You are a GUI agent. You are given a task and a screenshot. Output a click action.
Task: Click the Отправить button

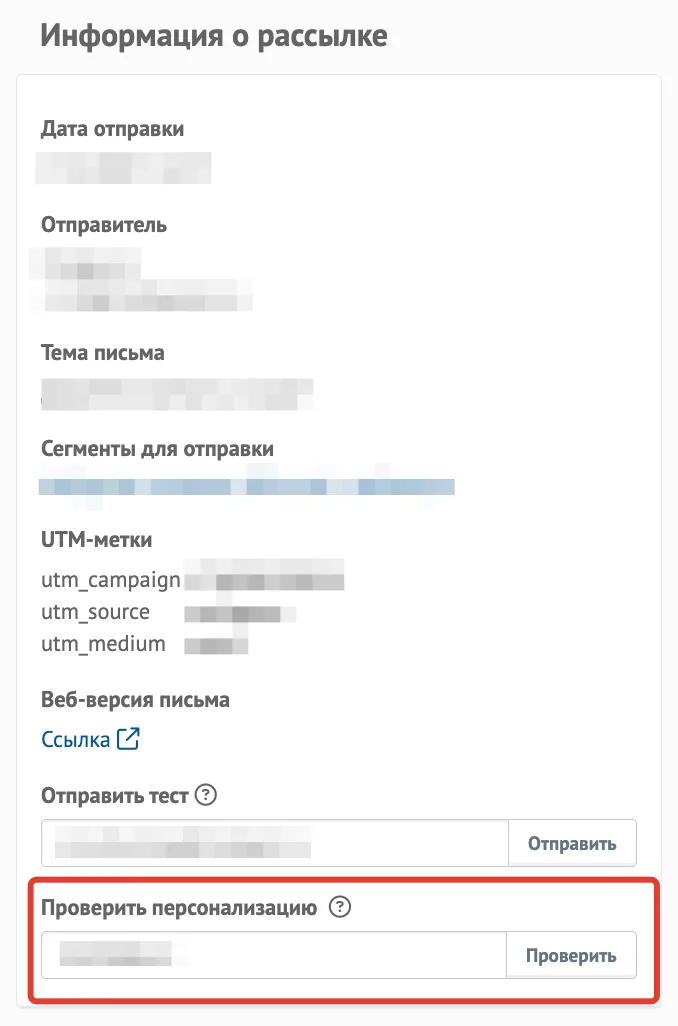572,843
